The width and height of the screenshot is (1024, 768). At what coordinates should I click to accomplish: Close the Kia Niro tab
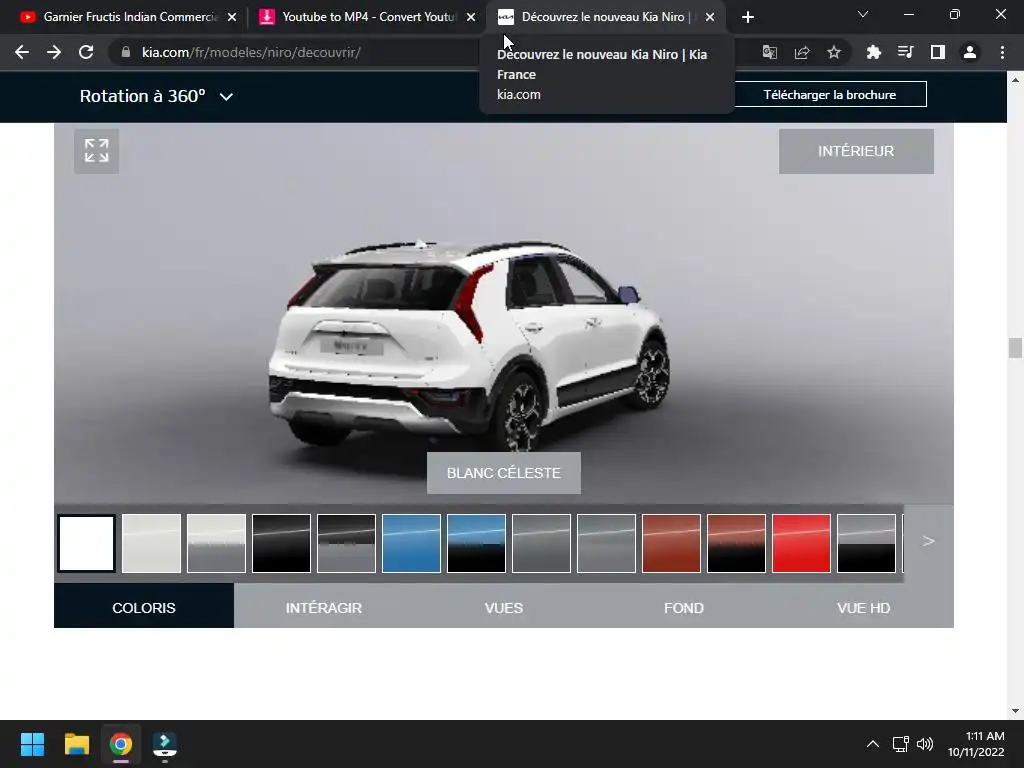point(710,17)
